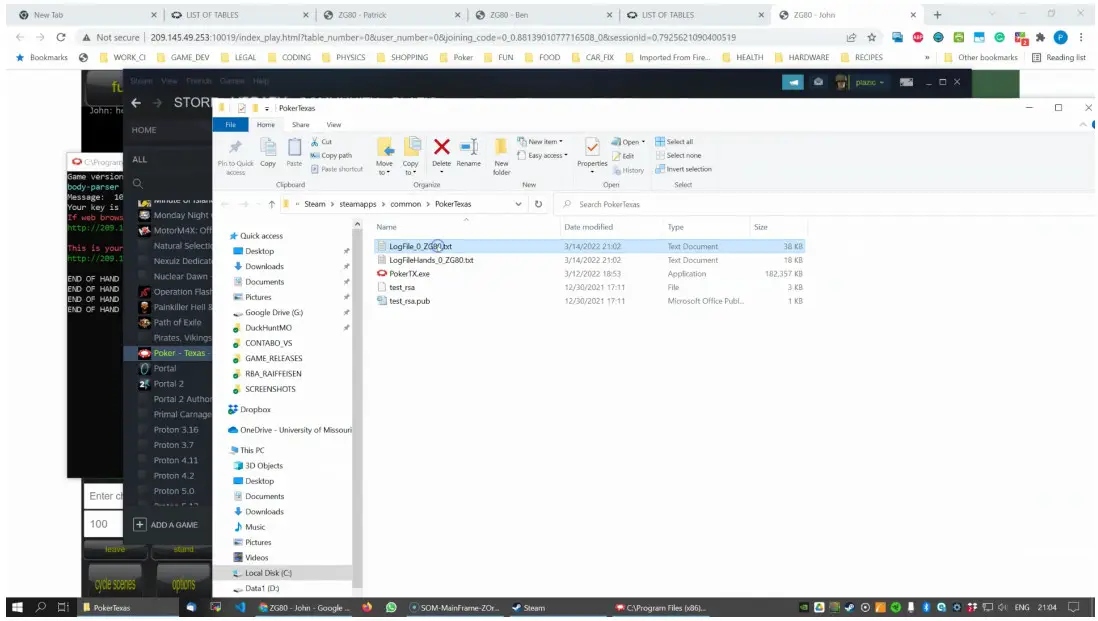Create a New folder from the ribbon
1098x621 pixels.
click(x=501, y=153)
